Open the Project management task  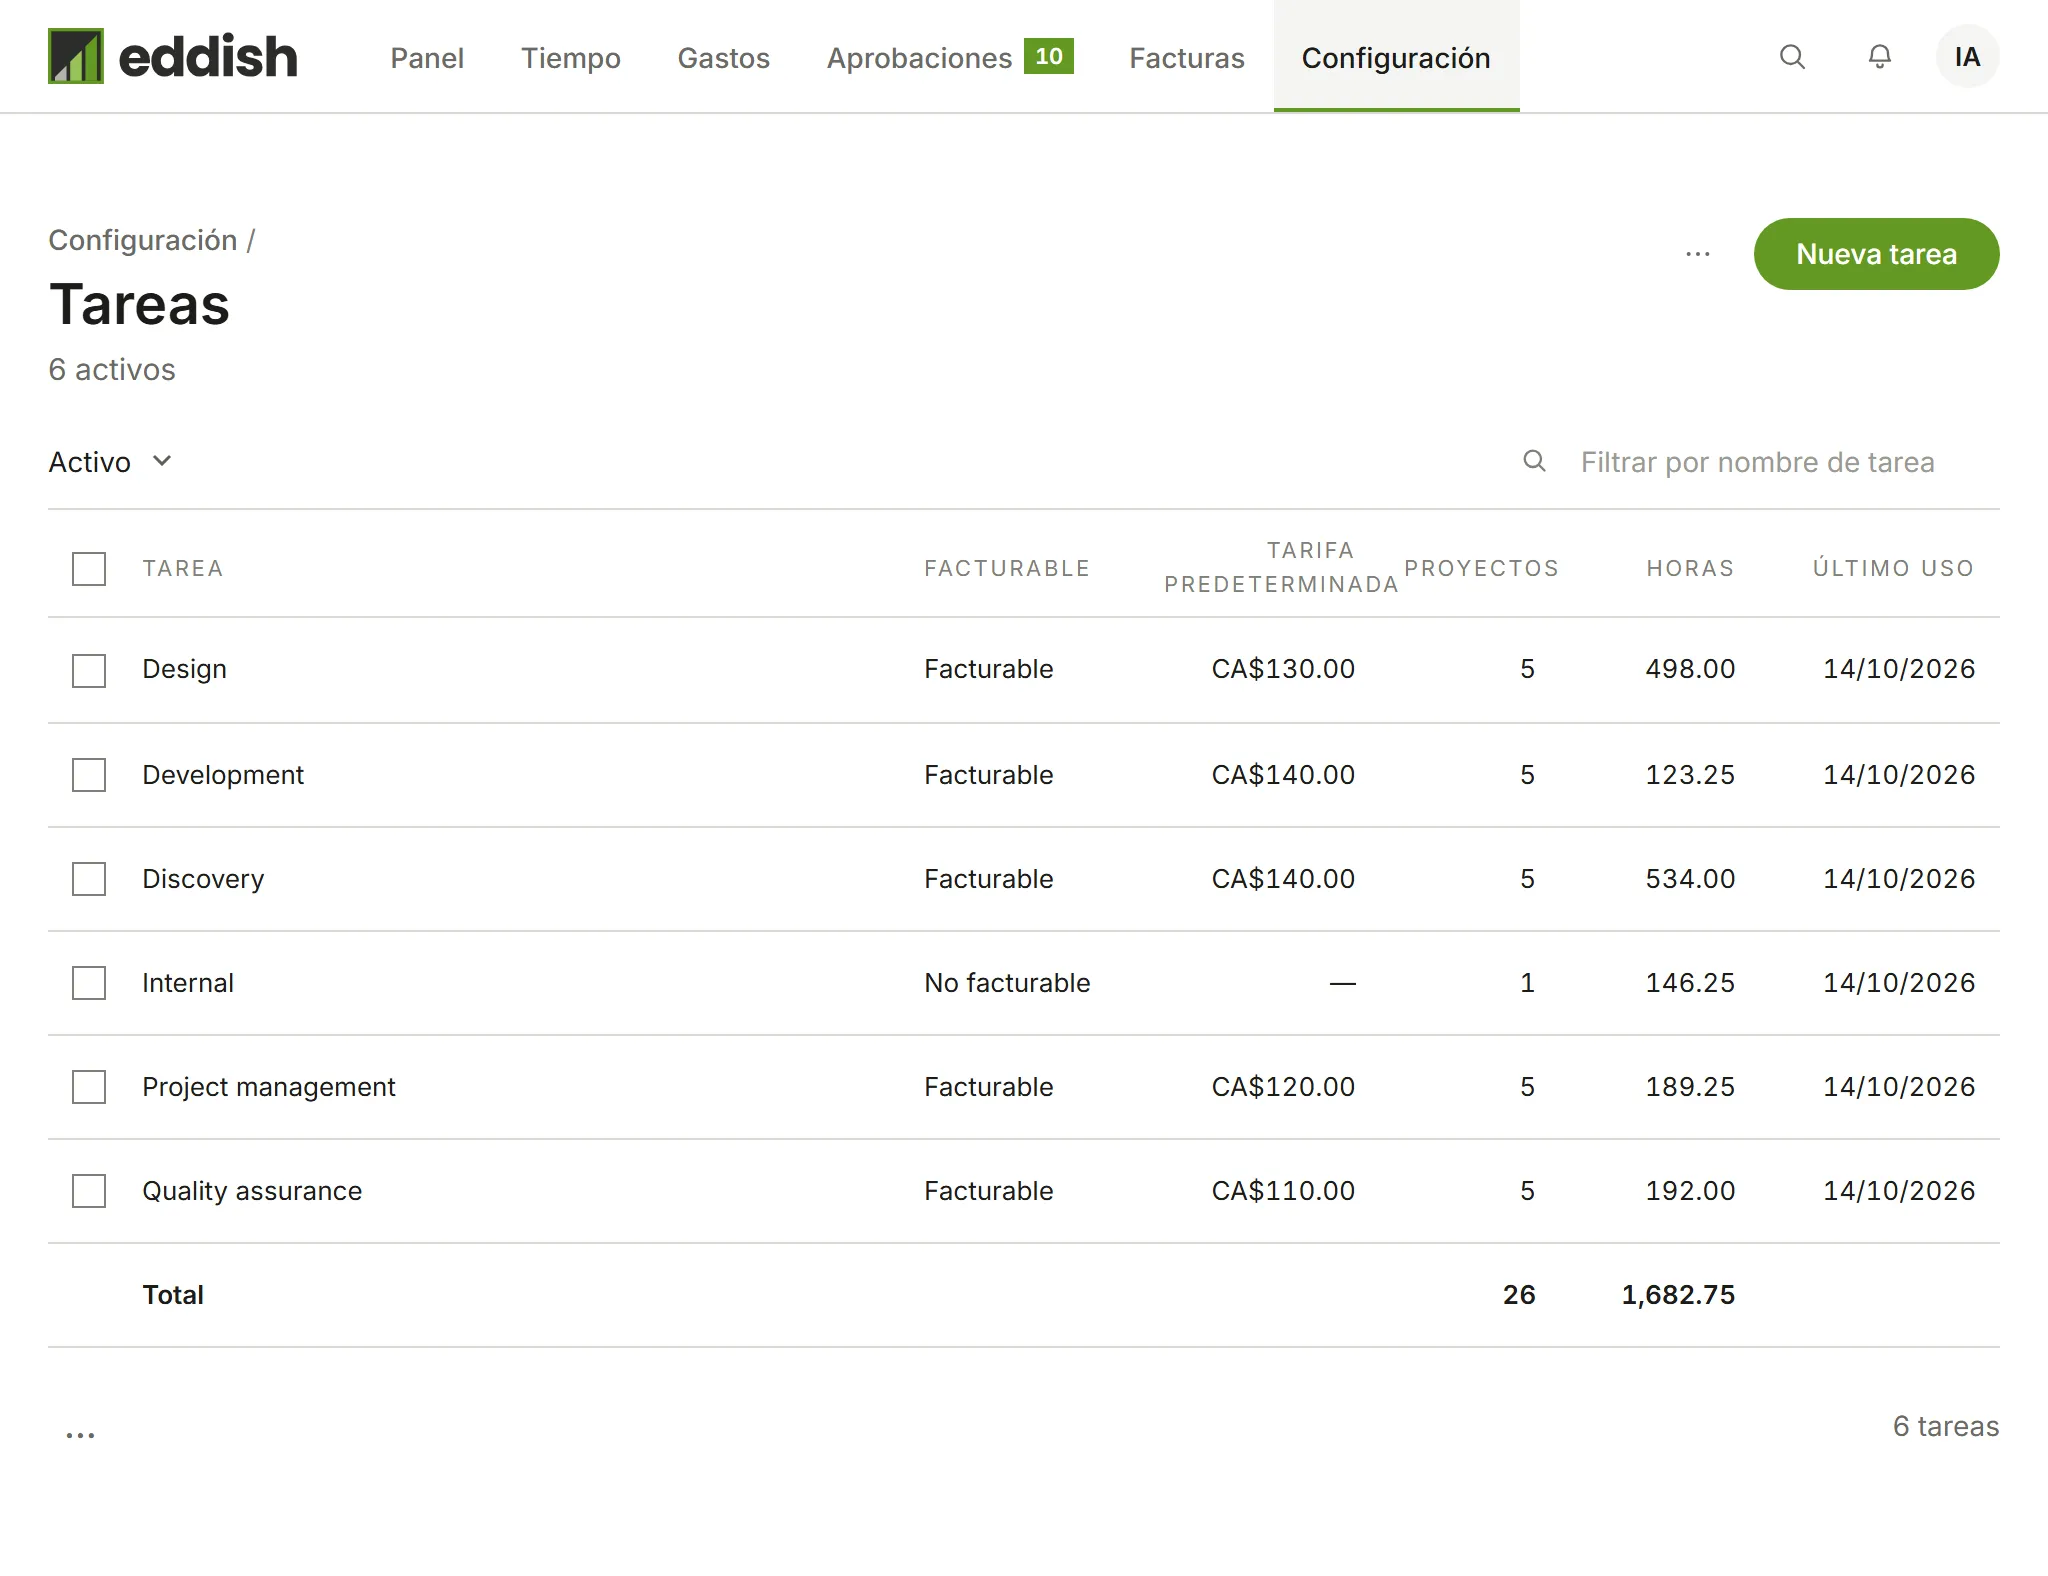(269, 1087)
